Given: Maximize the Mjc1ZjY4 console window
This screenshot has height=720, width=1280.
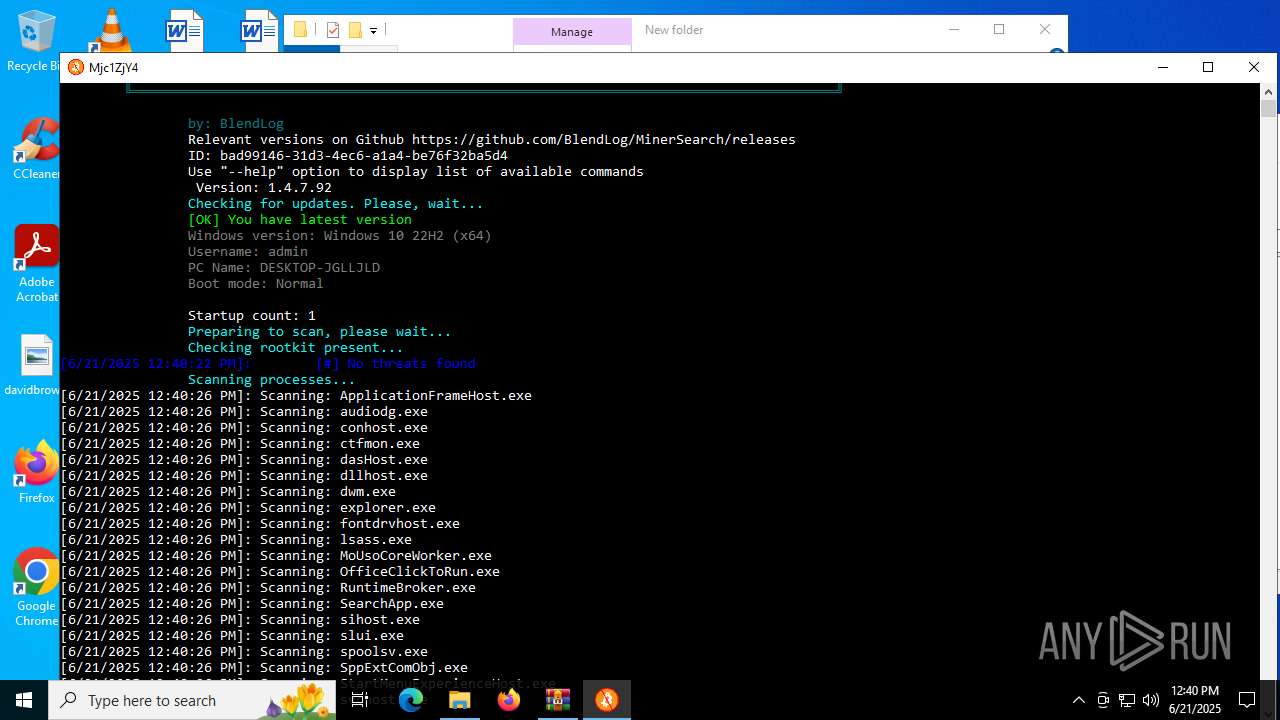Looking at the screenshot, I should (x=1208, y=67).
